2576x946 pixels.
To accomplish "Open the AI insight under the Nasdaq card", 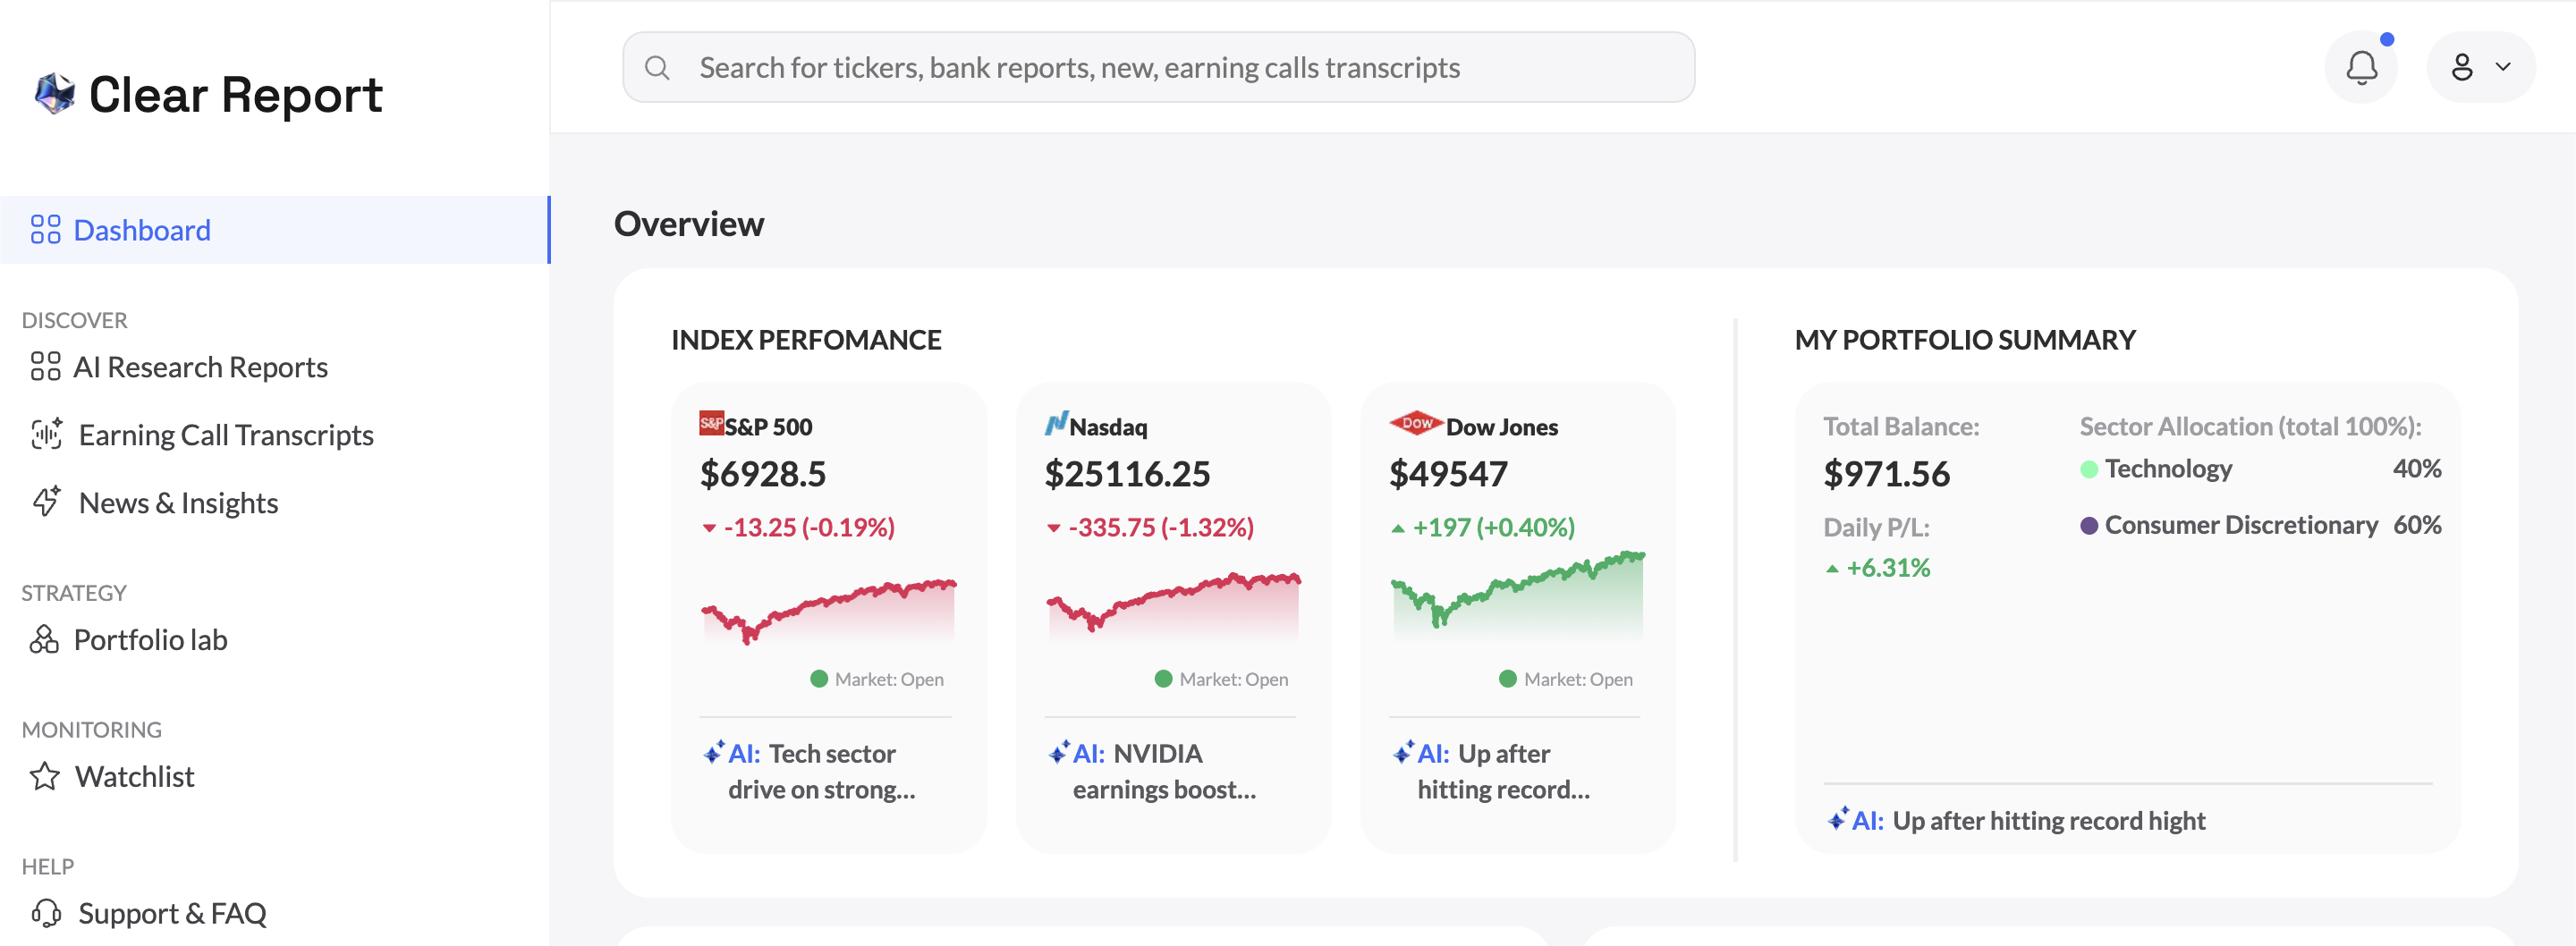I will point(1163,770).
